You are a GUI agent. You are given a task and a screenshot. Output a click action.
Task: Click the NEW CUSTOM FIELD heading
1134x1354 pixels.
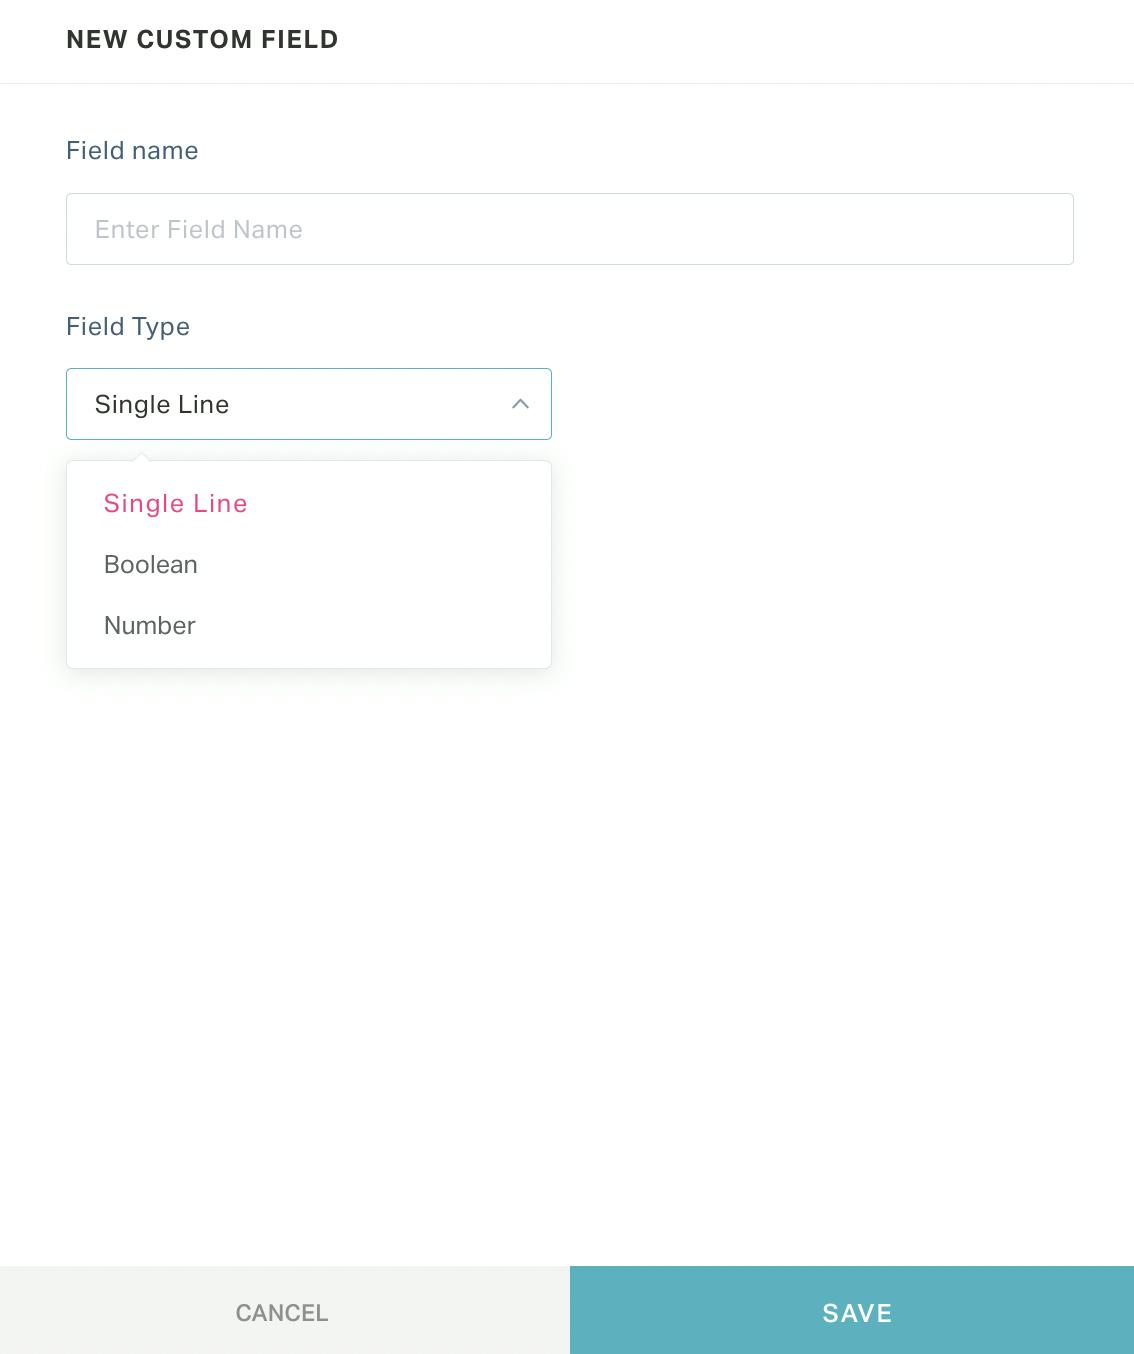coord(202,40)
